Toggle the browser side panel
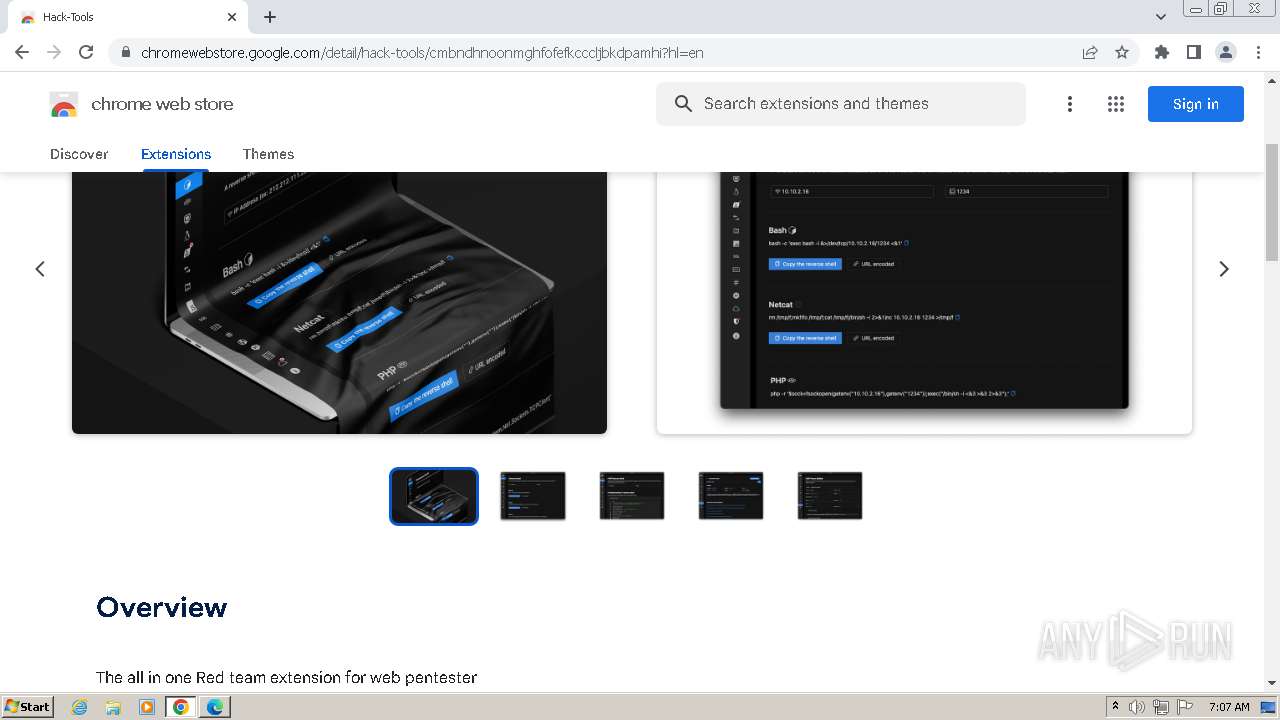This screenshot has width=1280, height=720. click(1193, 52)
